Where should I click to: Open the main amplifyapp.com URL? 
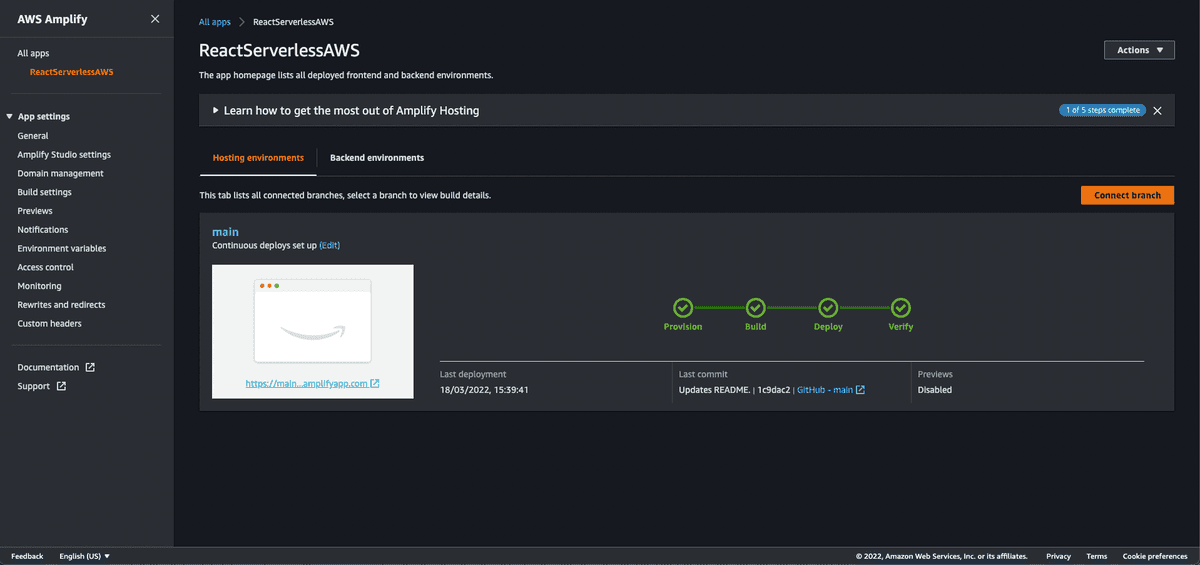tap(307, 383)
